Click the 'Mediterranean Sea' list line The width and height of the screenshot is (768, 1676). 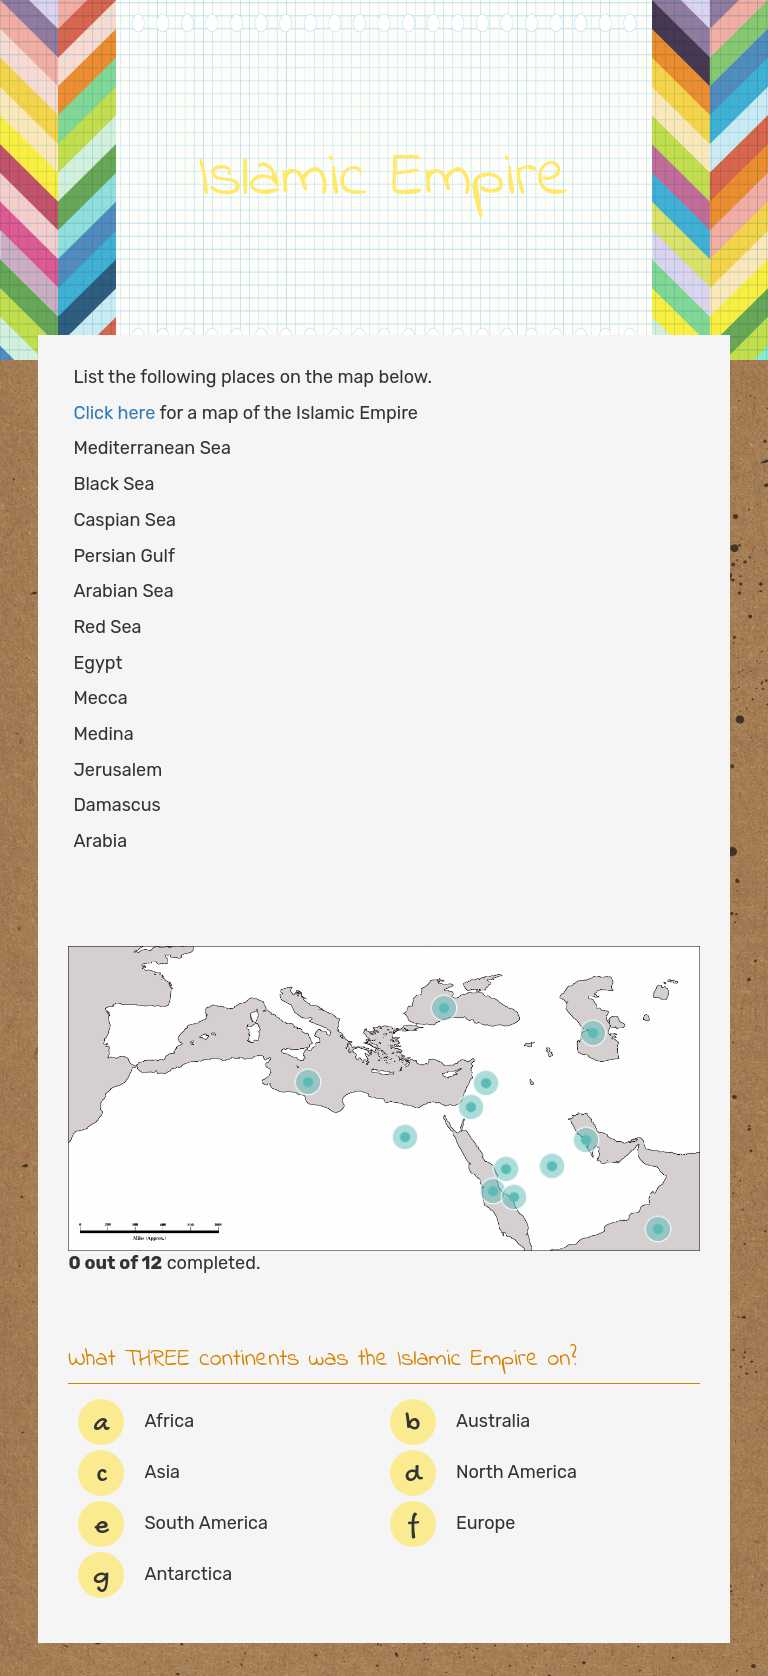click(x=152, y=448)
